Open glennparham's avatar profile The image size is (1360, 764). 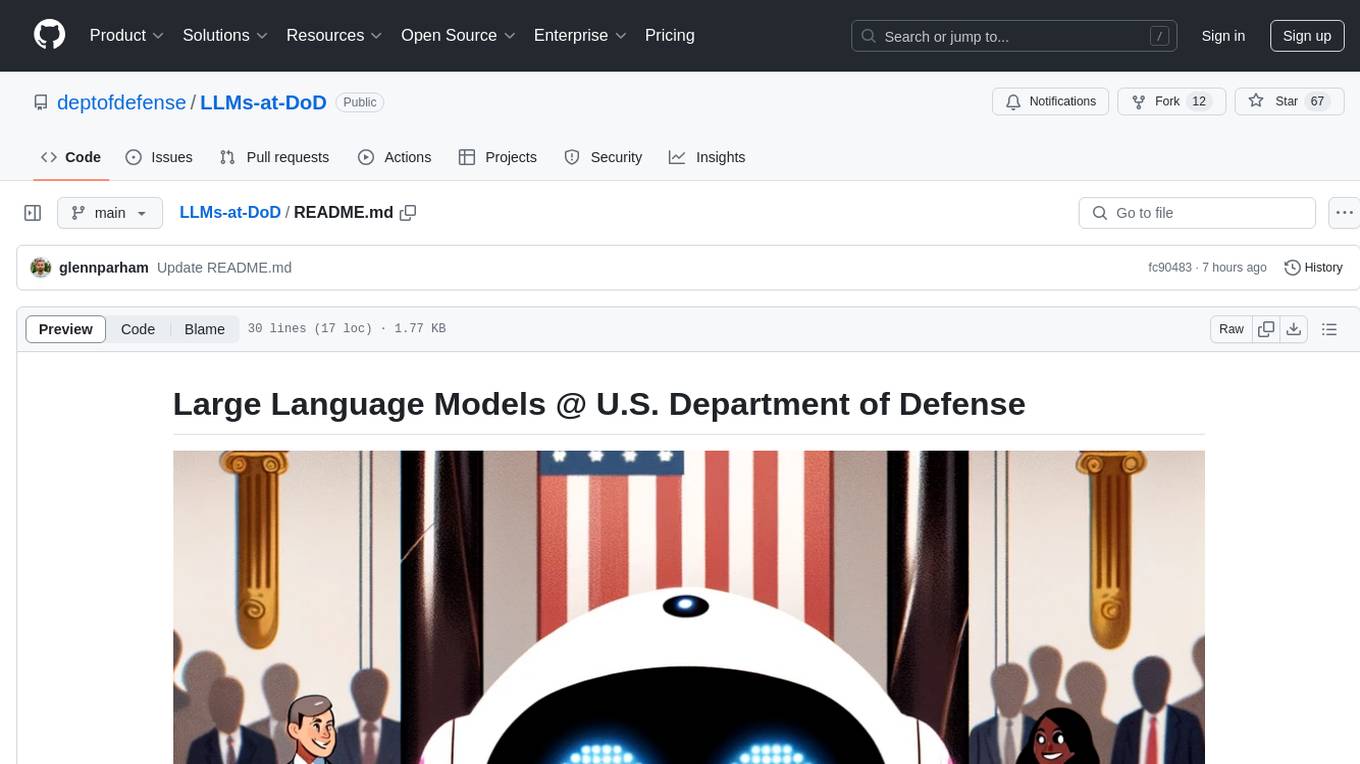[x=41, y=267]
